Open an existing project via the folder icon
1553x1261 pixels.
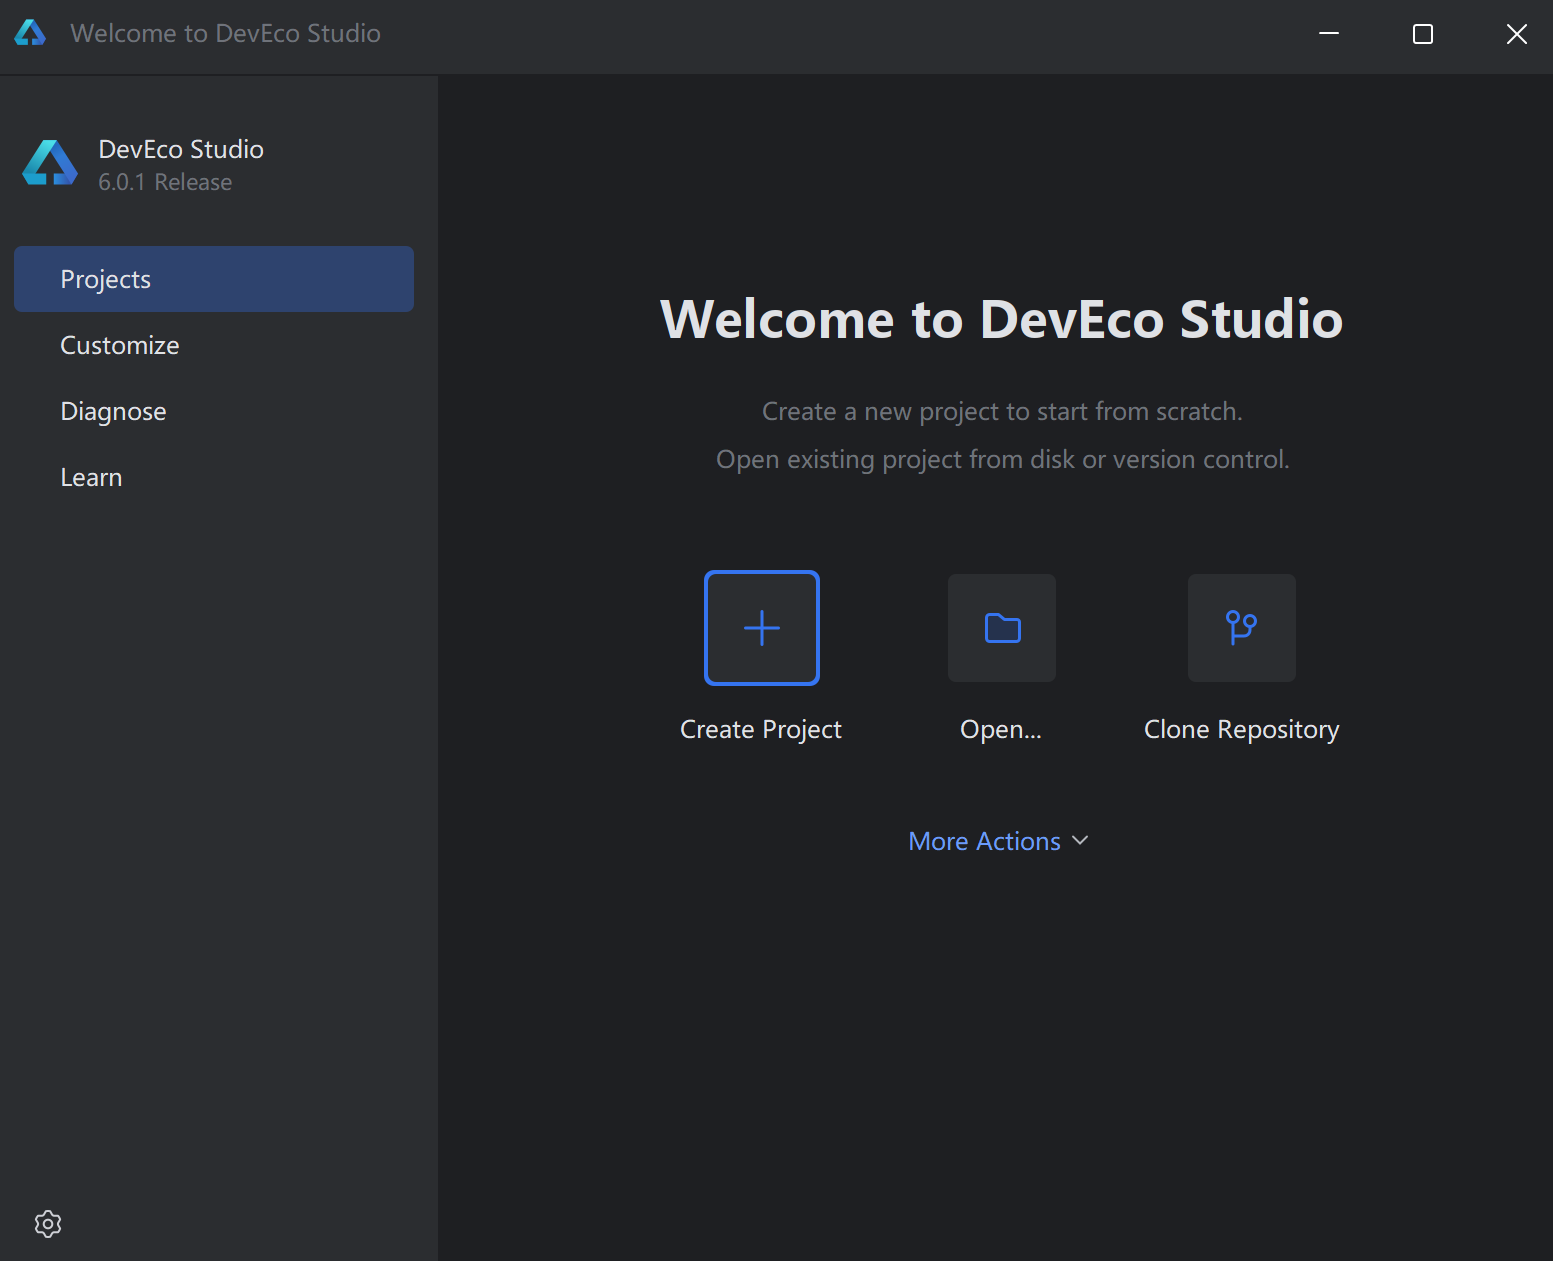tap(1002, 628)
